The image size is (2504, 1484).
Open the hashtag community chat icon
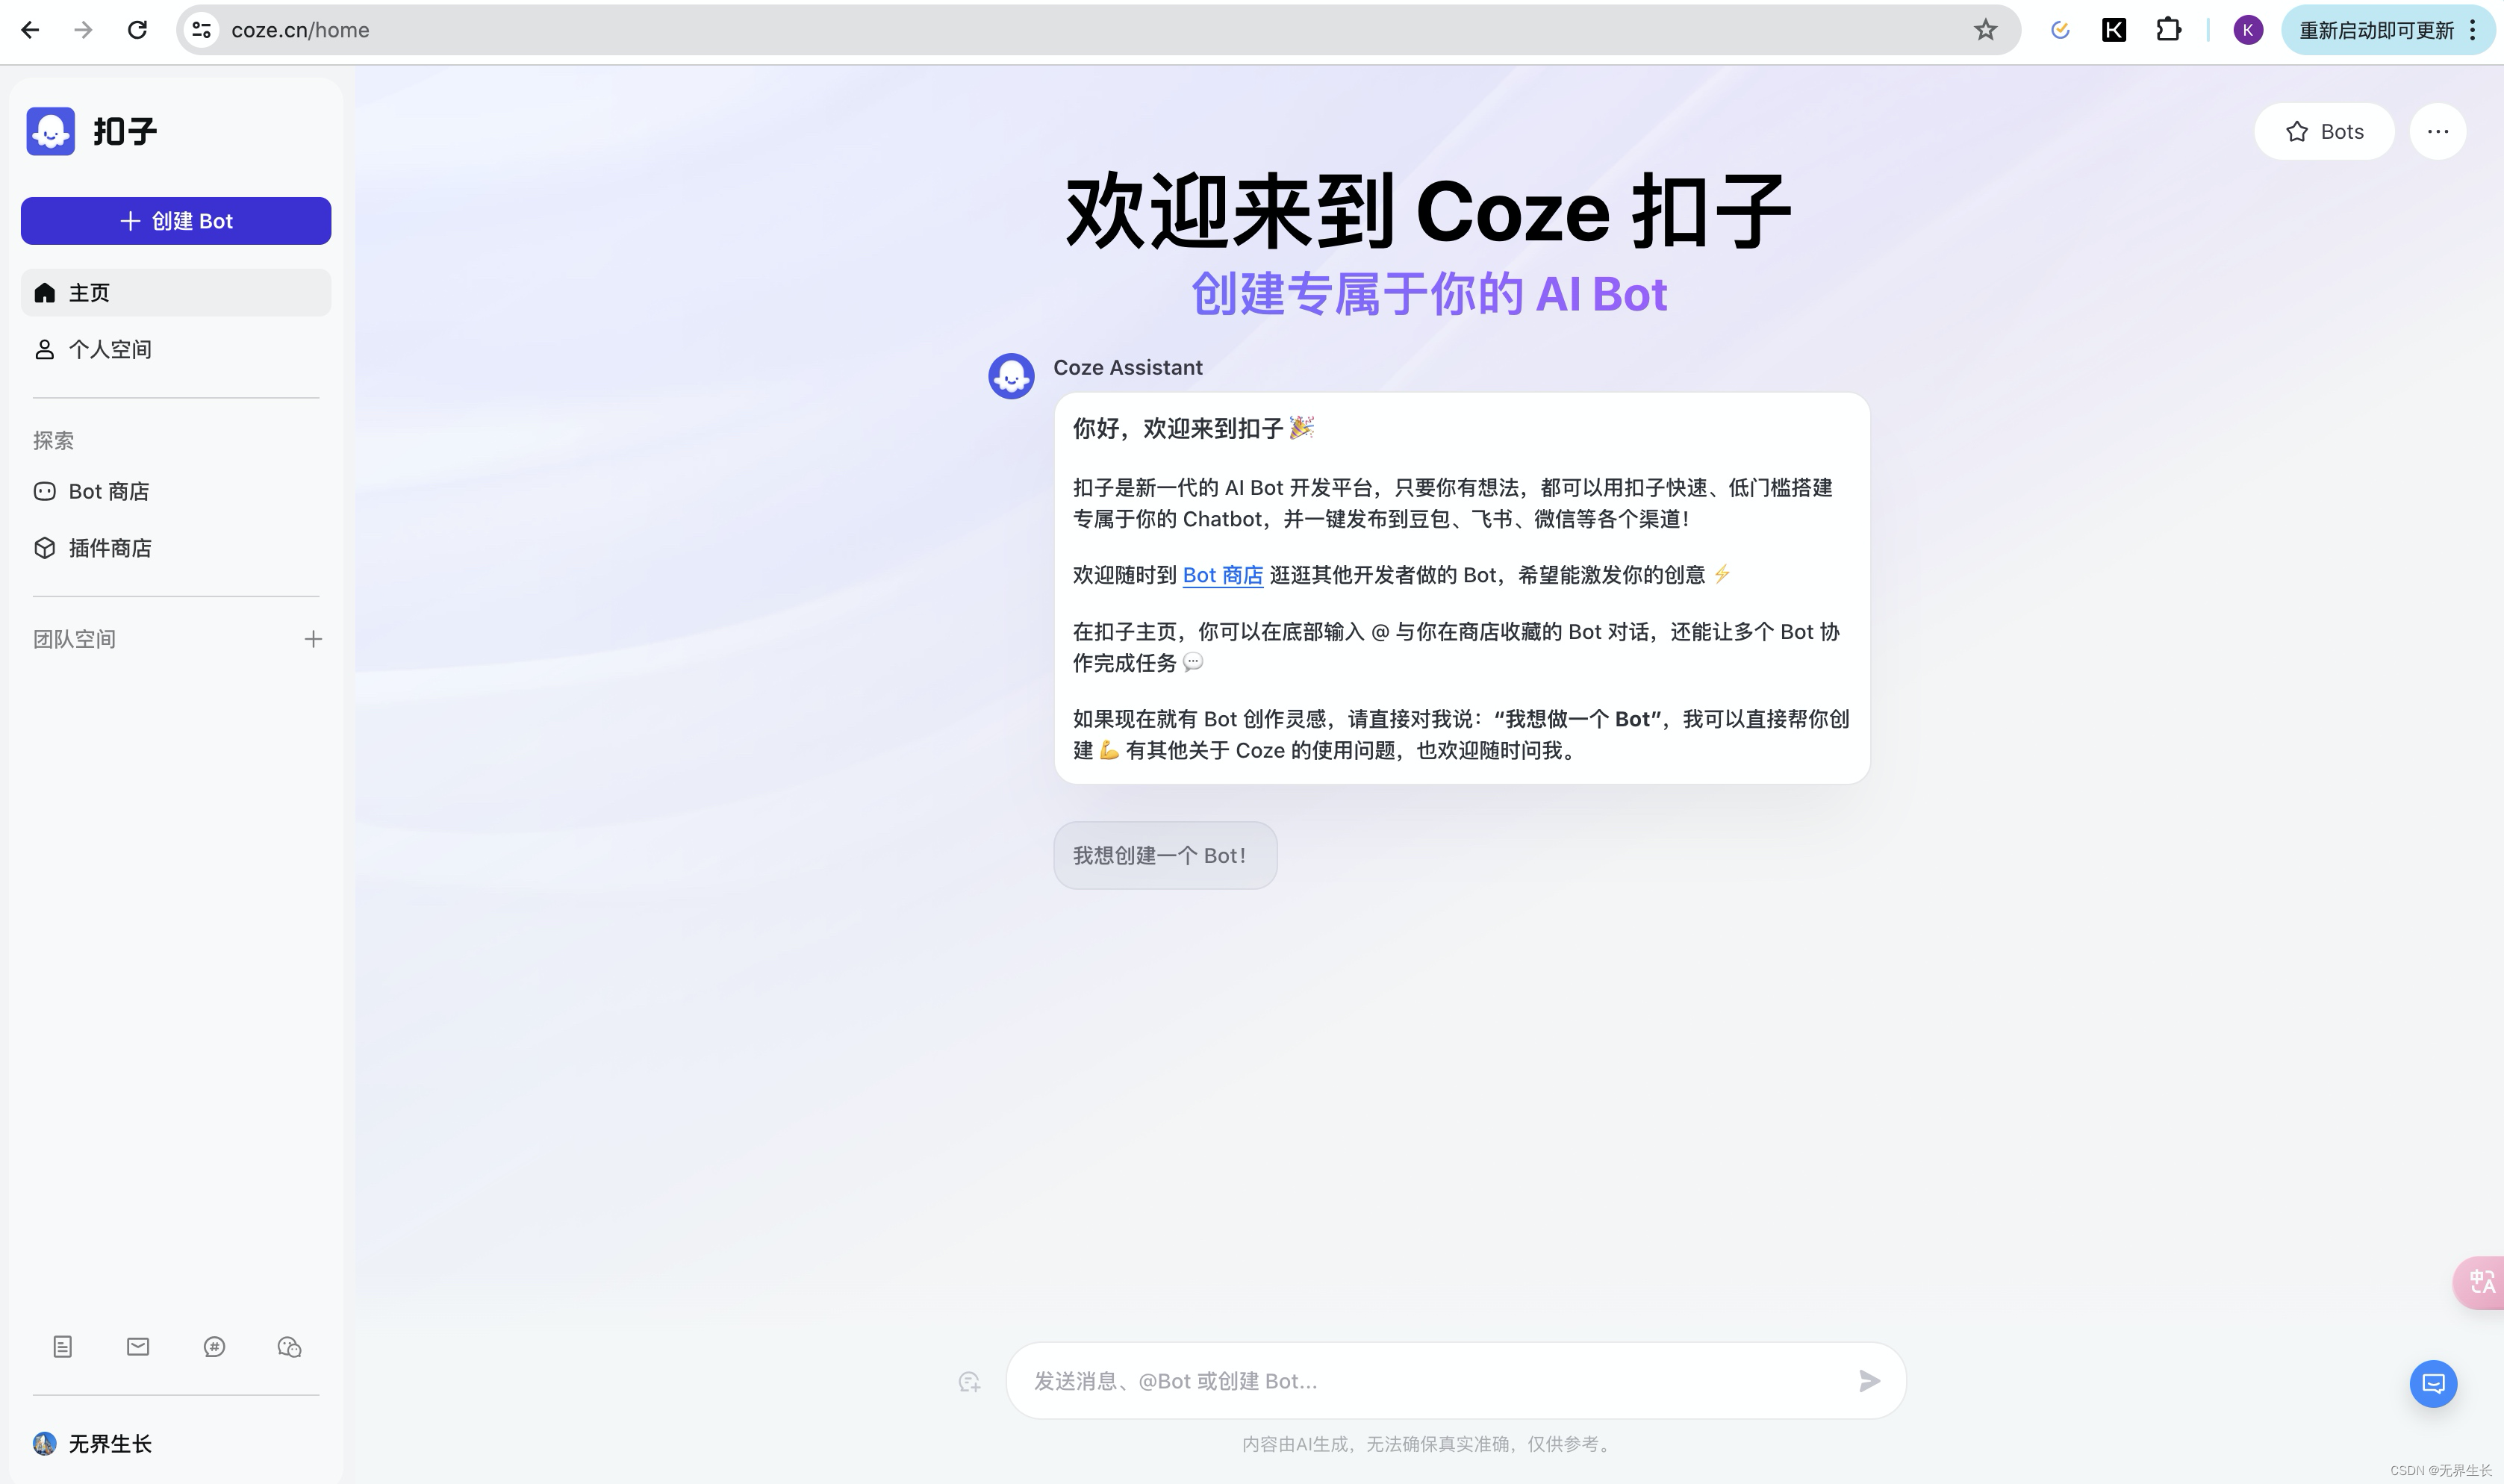(214, 1347)
